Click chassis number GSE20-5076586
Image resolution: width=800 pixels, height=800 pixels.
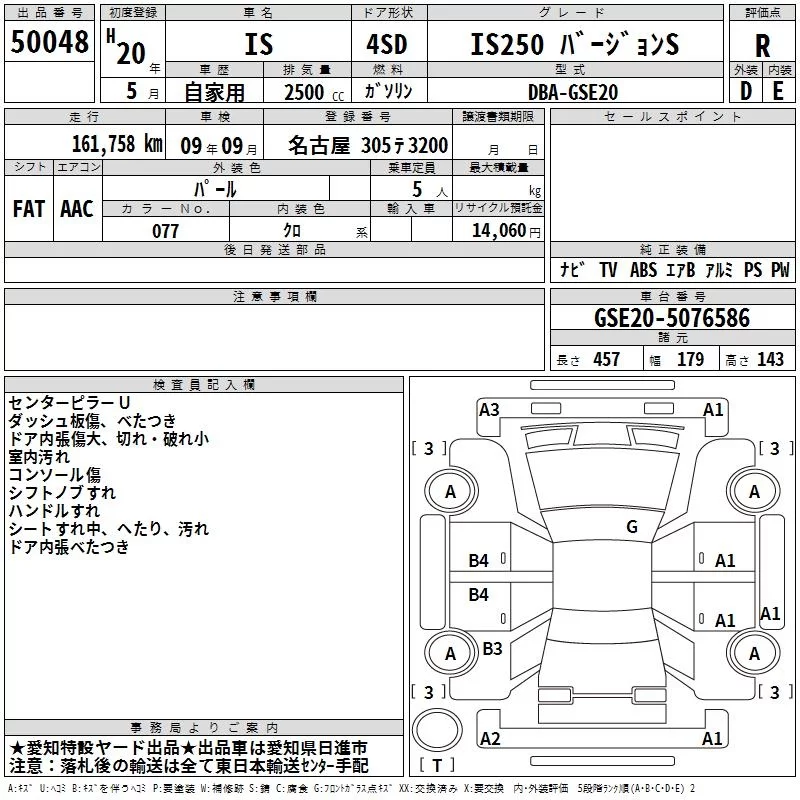(x=672, y=318)
